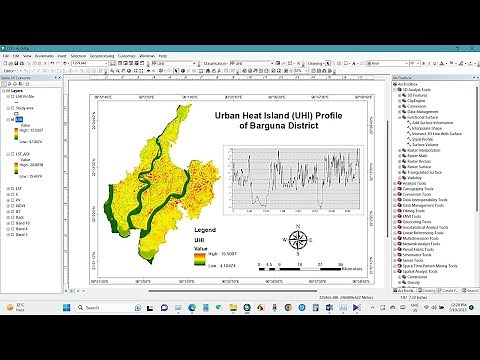Image resolution: width=480 pixels, height=360 pixels.
Task: Select the Zoom Out magnifier tool
Action: 118,71
